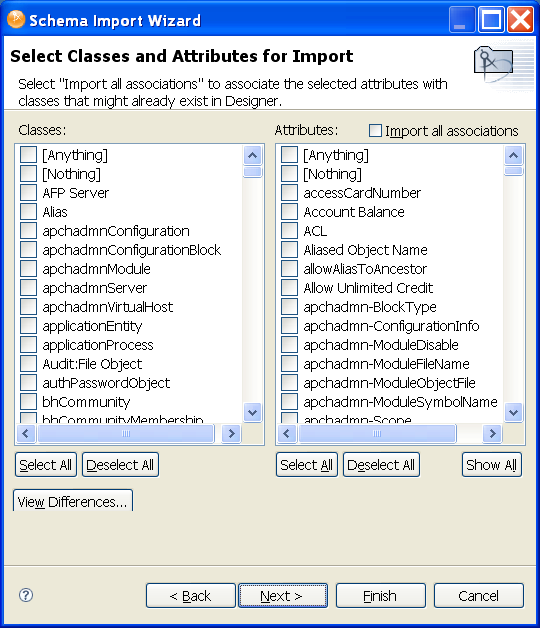Tick apchadmn-ModuleObjectFile attribute checkbox

coord(289,383)
